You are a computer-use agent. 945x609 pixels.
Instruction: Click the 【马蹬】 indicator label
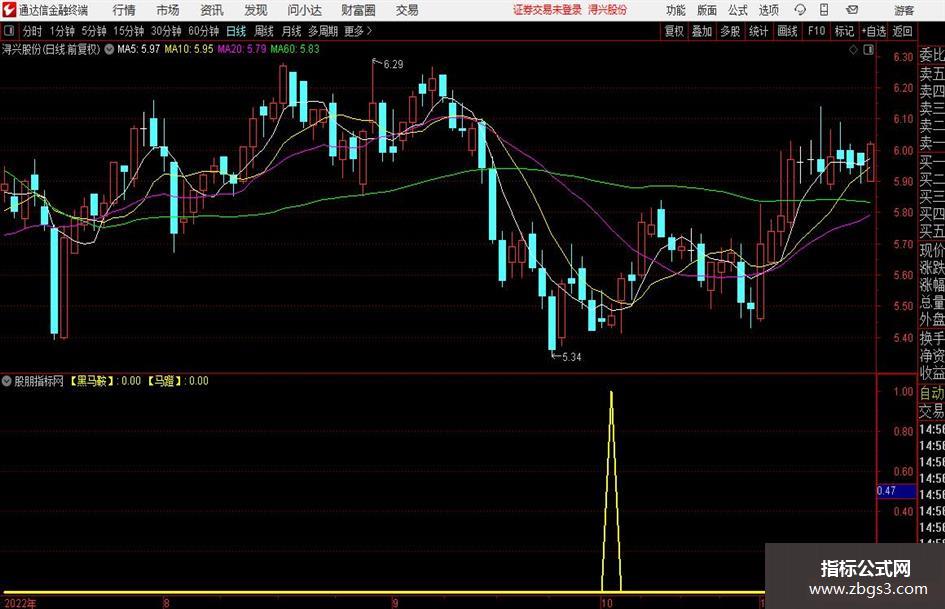pyautogui.click(x=165, y=381)
